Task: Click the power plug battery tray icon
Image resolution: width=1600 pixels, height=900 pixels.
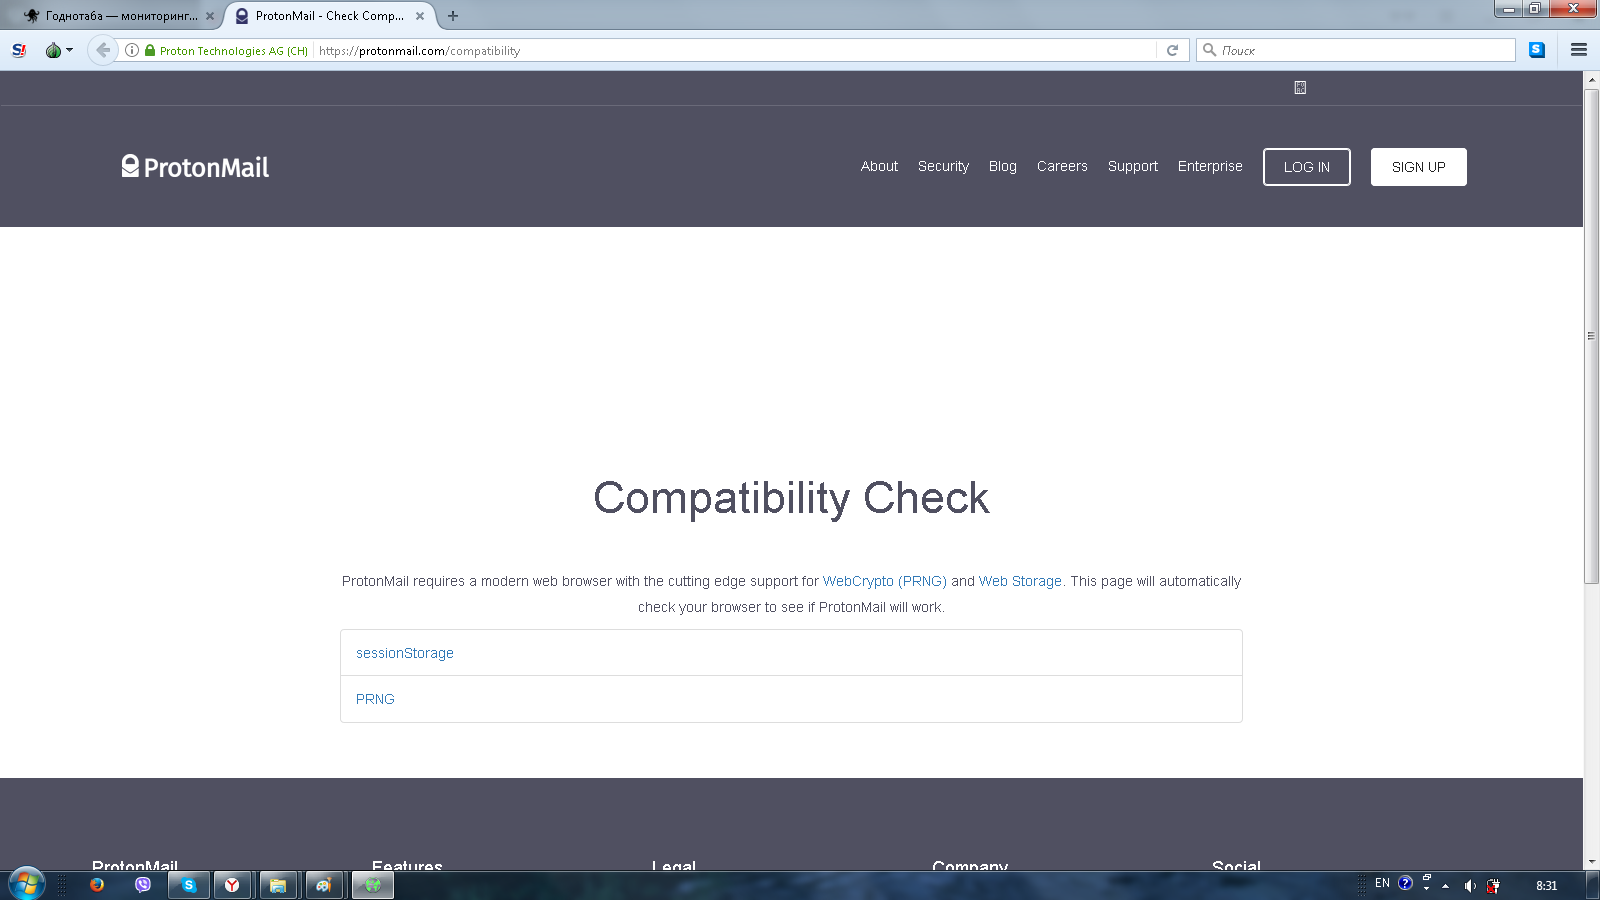Action: (1493, 886)
